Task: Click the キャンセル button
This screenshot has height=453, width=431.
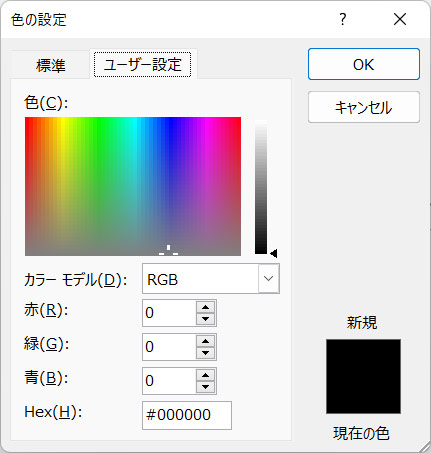Action: click(364, 107)
